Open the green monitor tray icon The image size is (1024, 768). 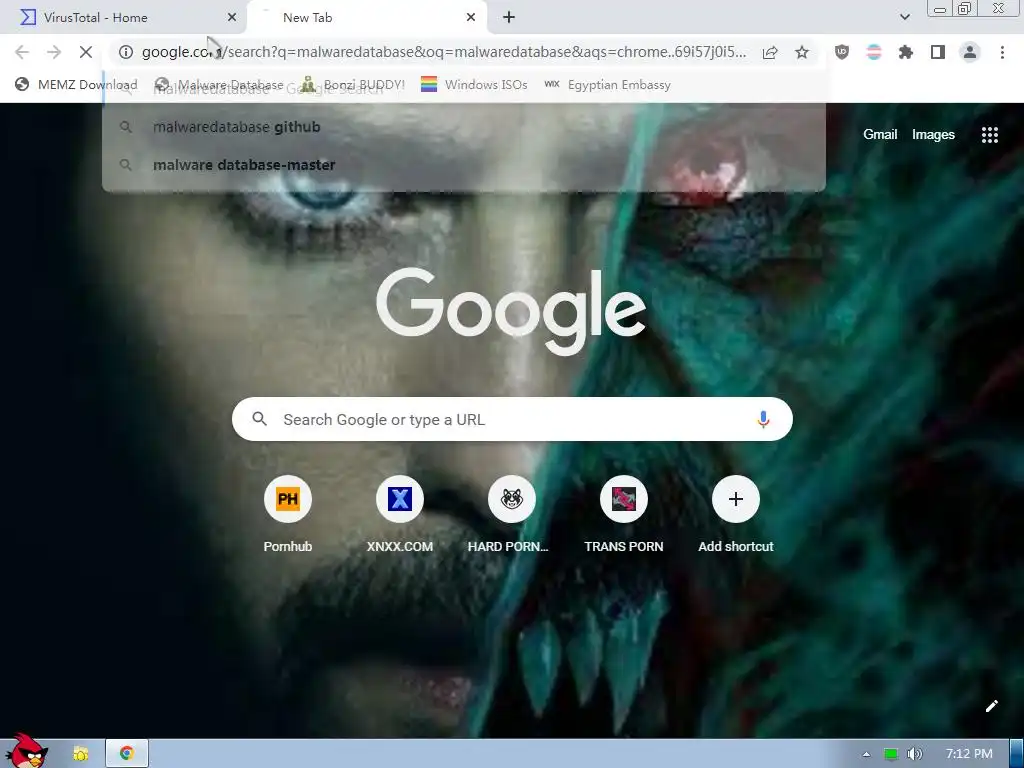[890, 754]
